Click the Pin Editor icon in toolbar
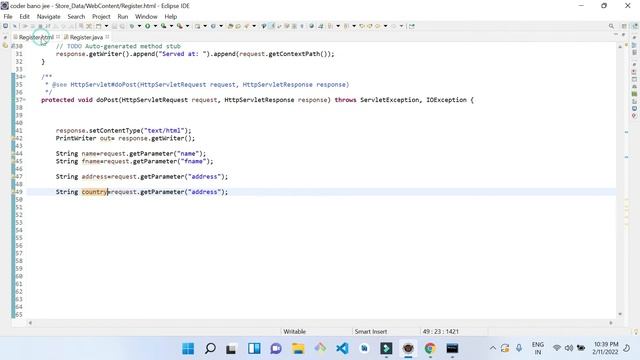 coord(412,26)
